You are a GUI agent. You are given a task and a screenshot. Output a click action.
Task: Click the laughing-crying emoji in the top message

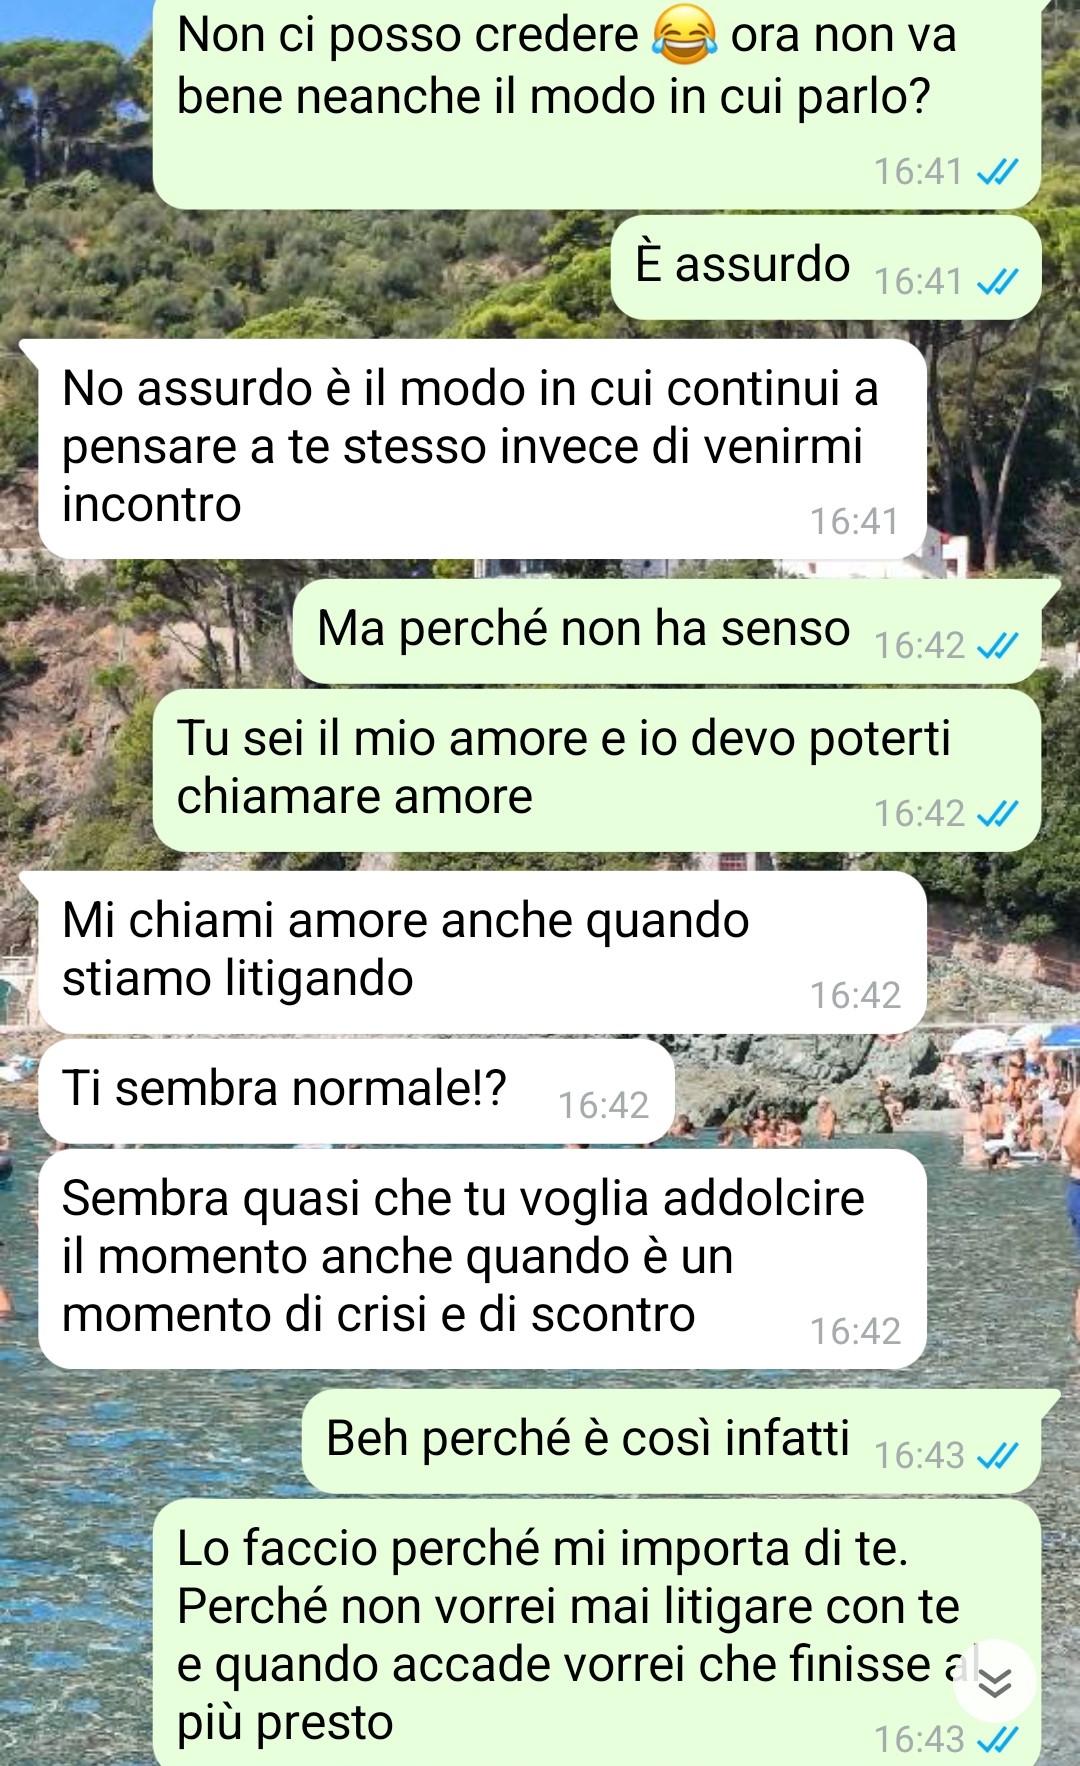pos(684,36)
